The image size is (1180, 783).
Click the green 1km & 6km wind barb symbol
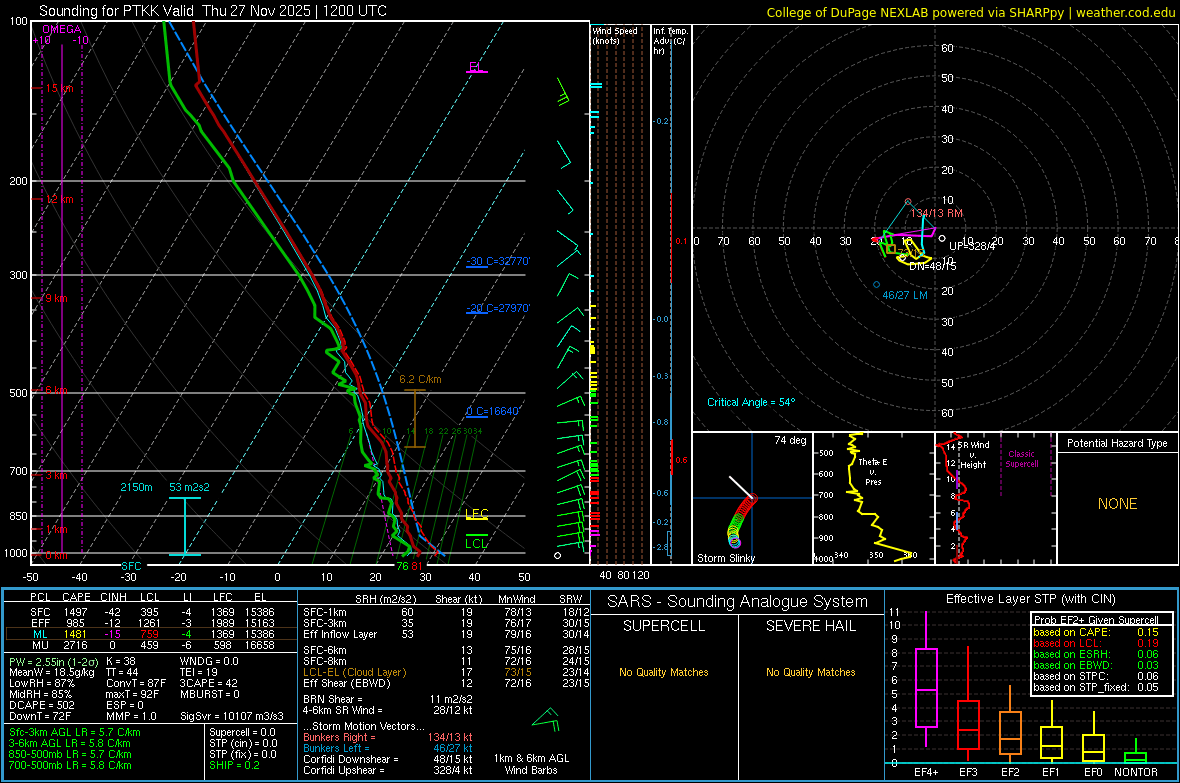(x=546, y=719)
